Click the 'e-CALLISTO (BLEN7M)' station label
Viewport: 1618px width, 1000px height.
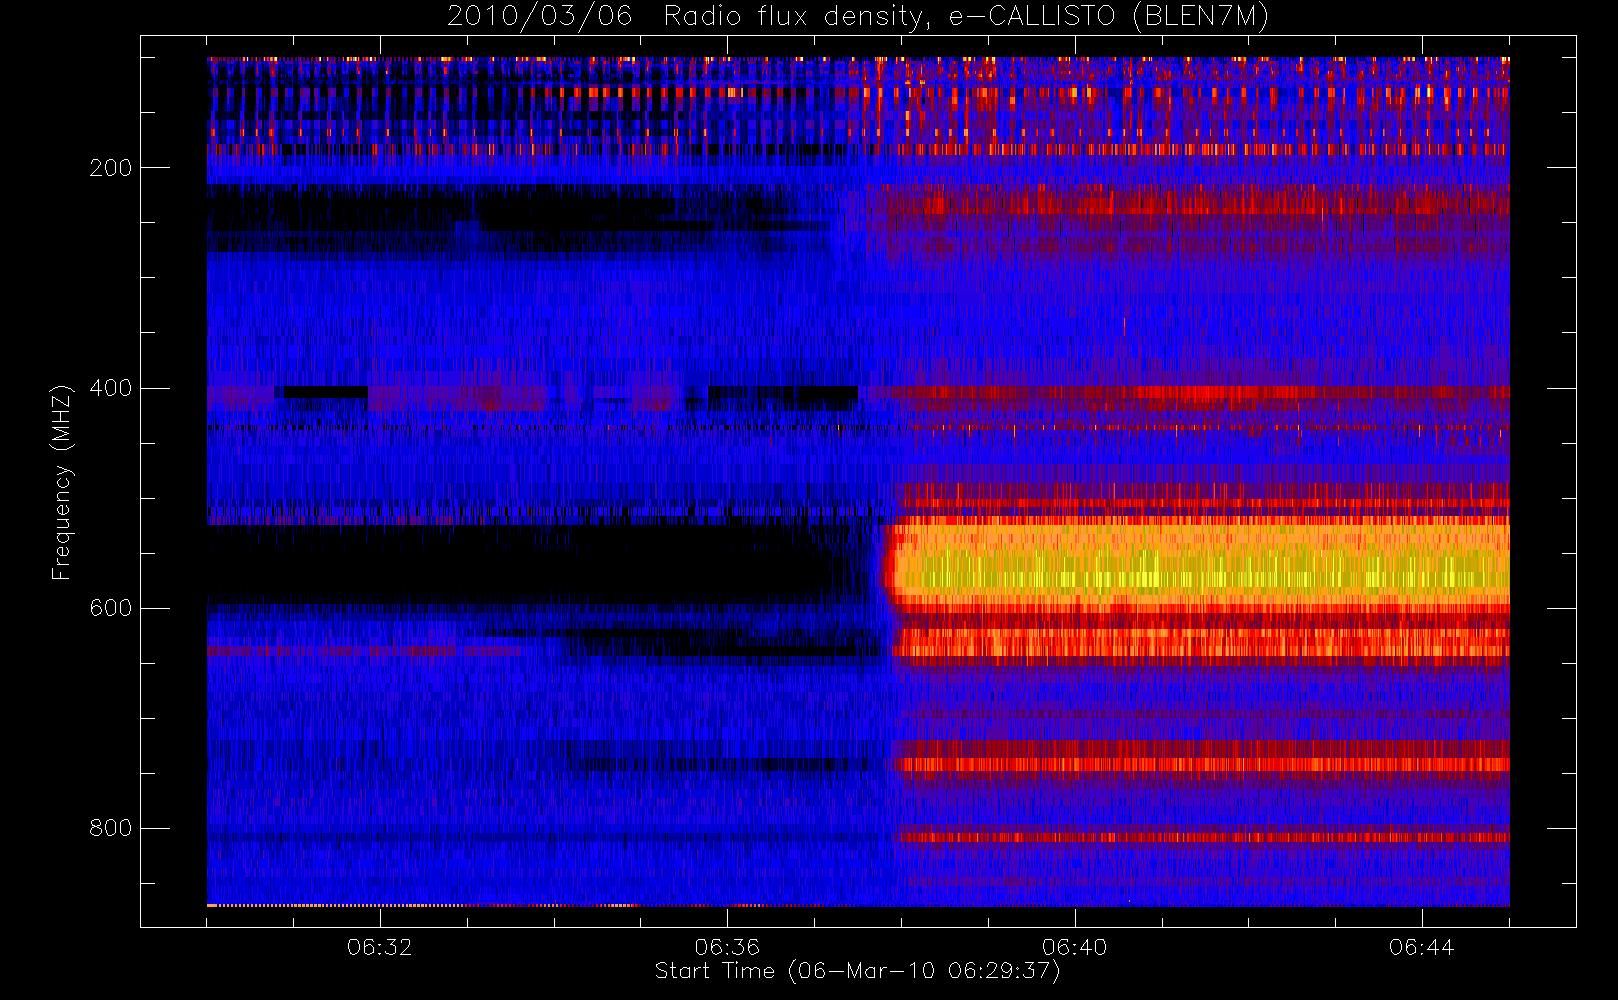pyautogui.click(x=1108, y=17)
